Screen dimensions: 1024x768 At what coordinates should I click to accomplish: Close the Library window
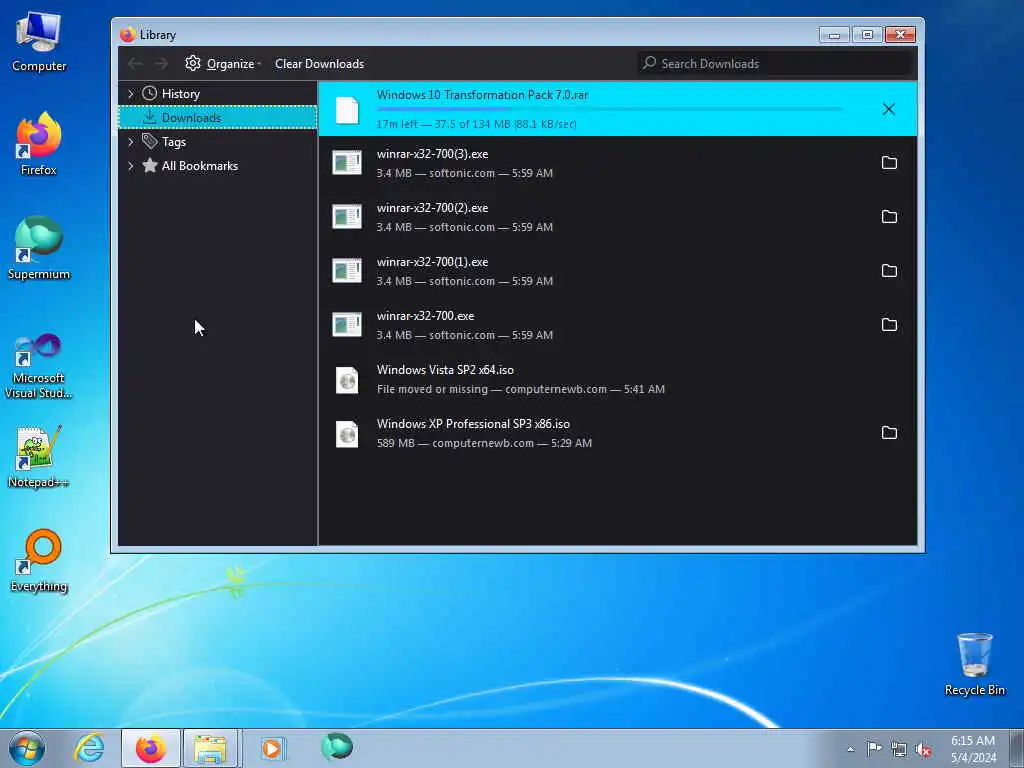pos(900,35)
